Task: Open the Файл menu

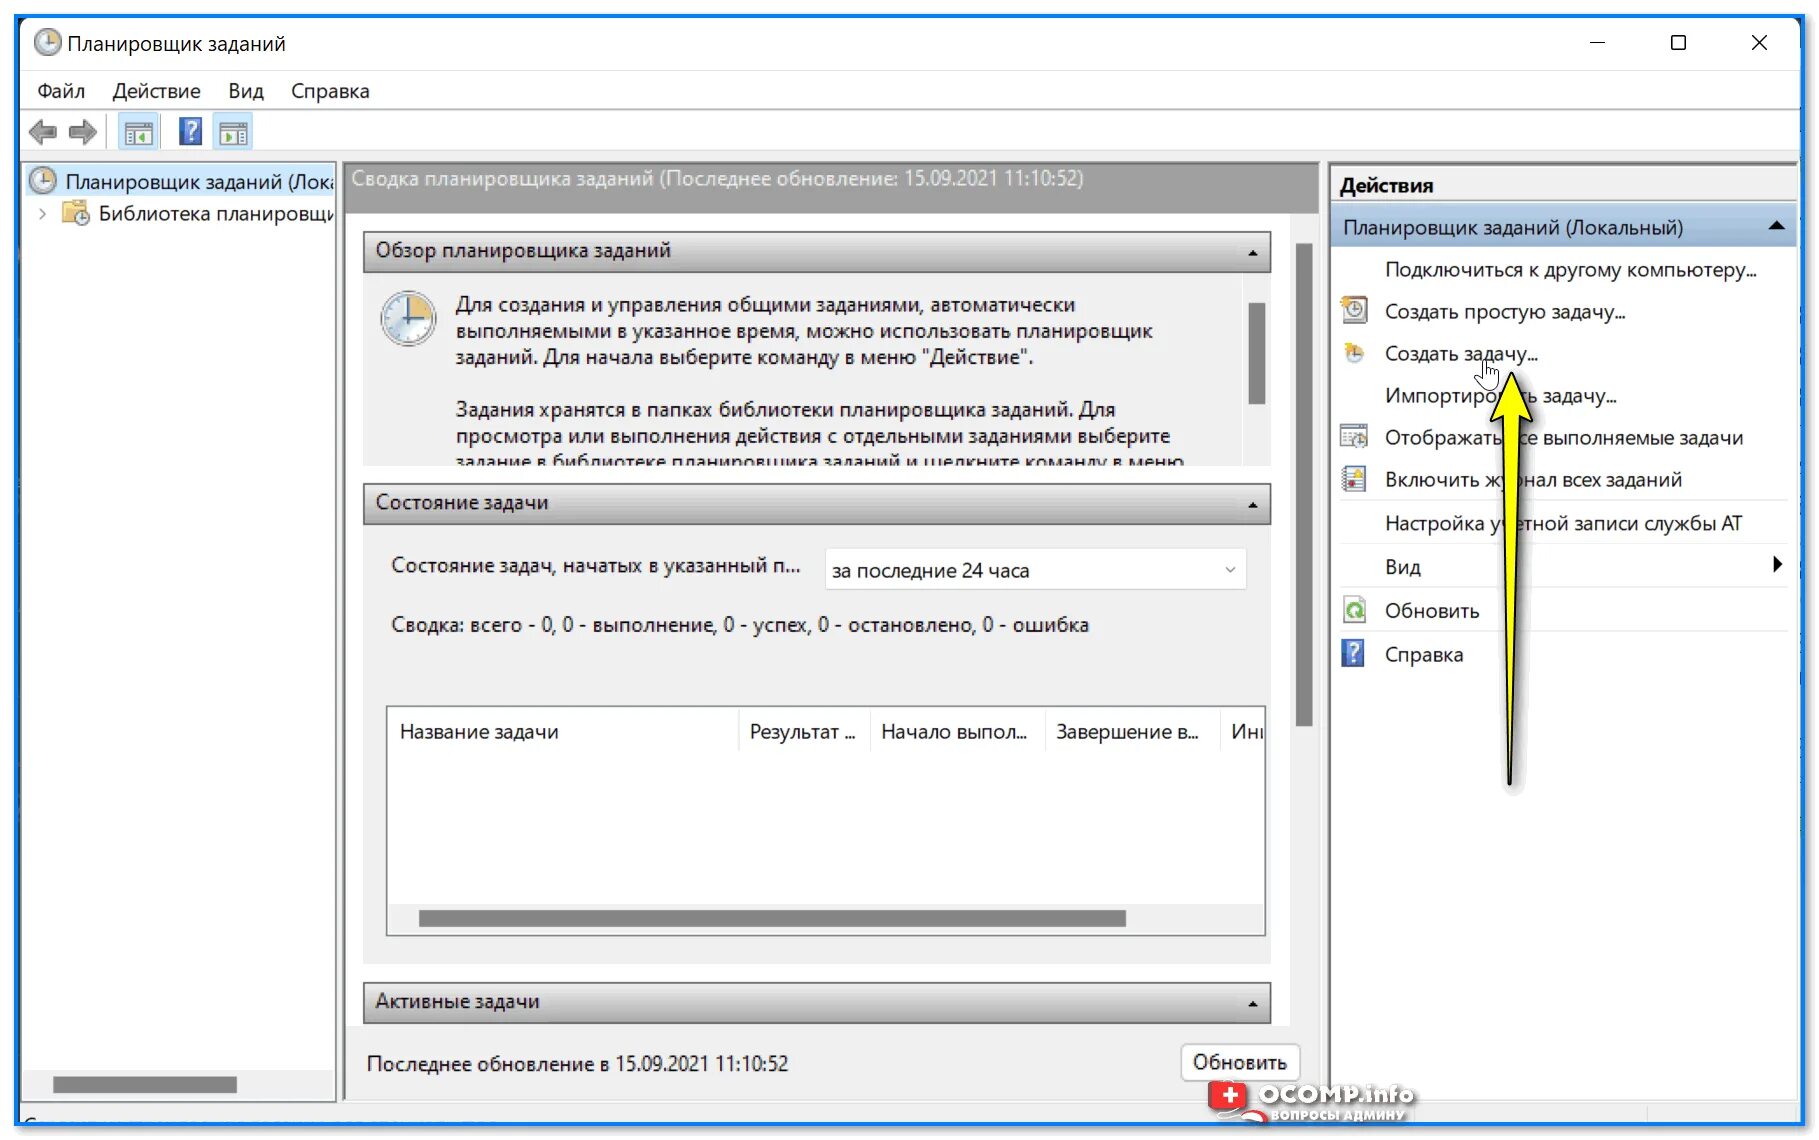Action: point(61,91)
